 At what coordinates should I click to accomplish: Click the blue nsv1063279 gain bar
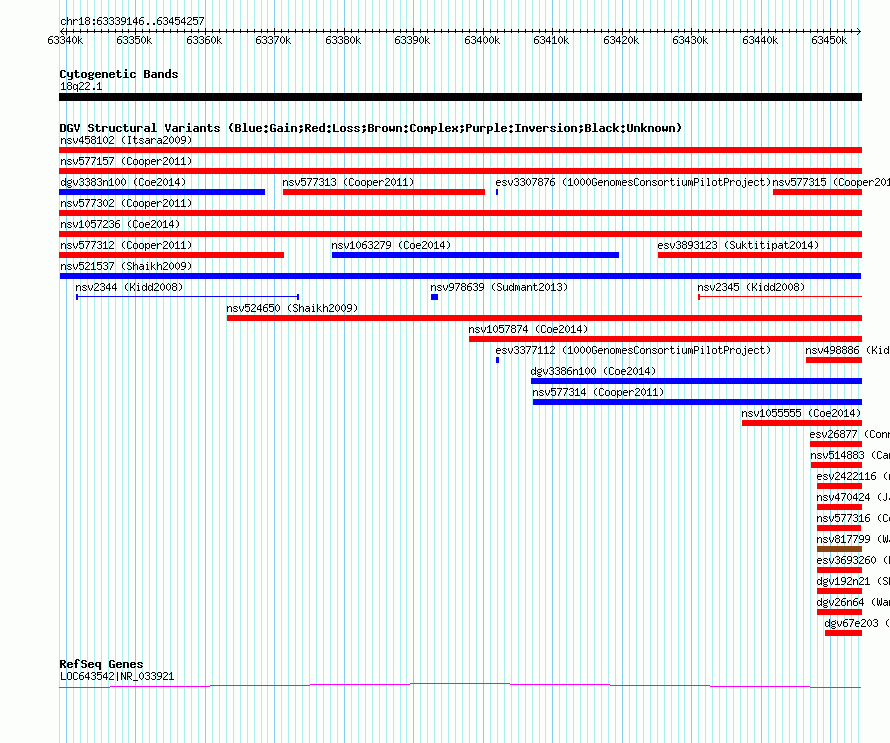pyautogui.click(x=475, y=255)
